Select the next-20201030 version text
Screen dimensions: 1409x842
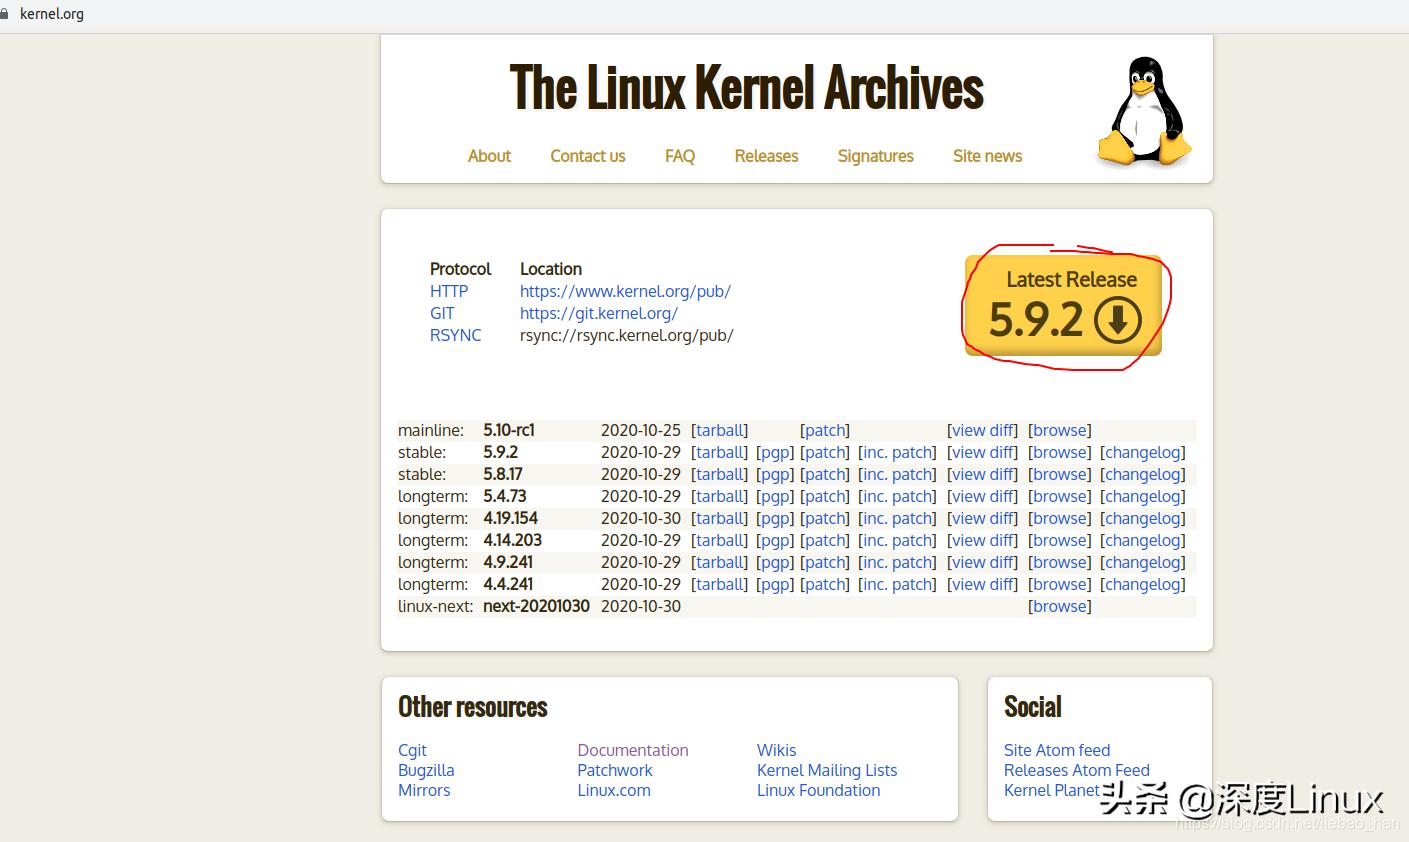pos(536,606)
